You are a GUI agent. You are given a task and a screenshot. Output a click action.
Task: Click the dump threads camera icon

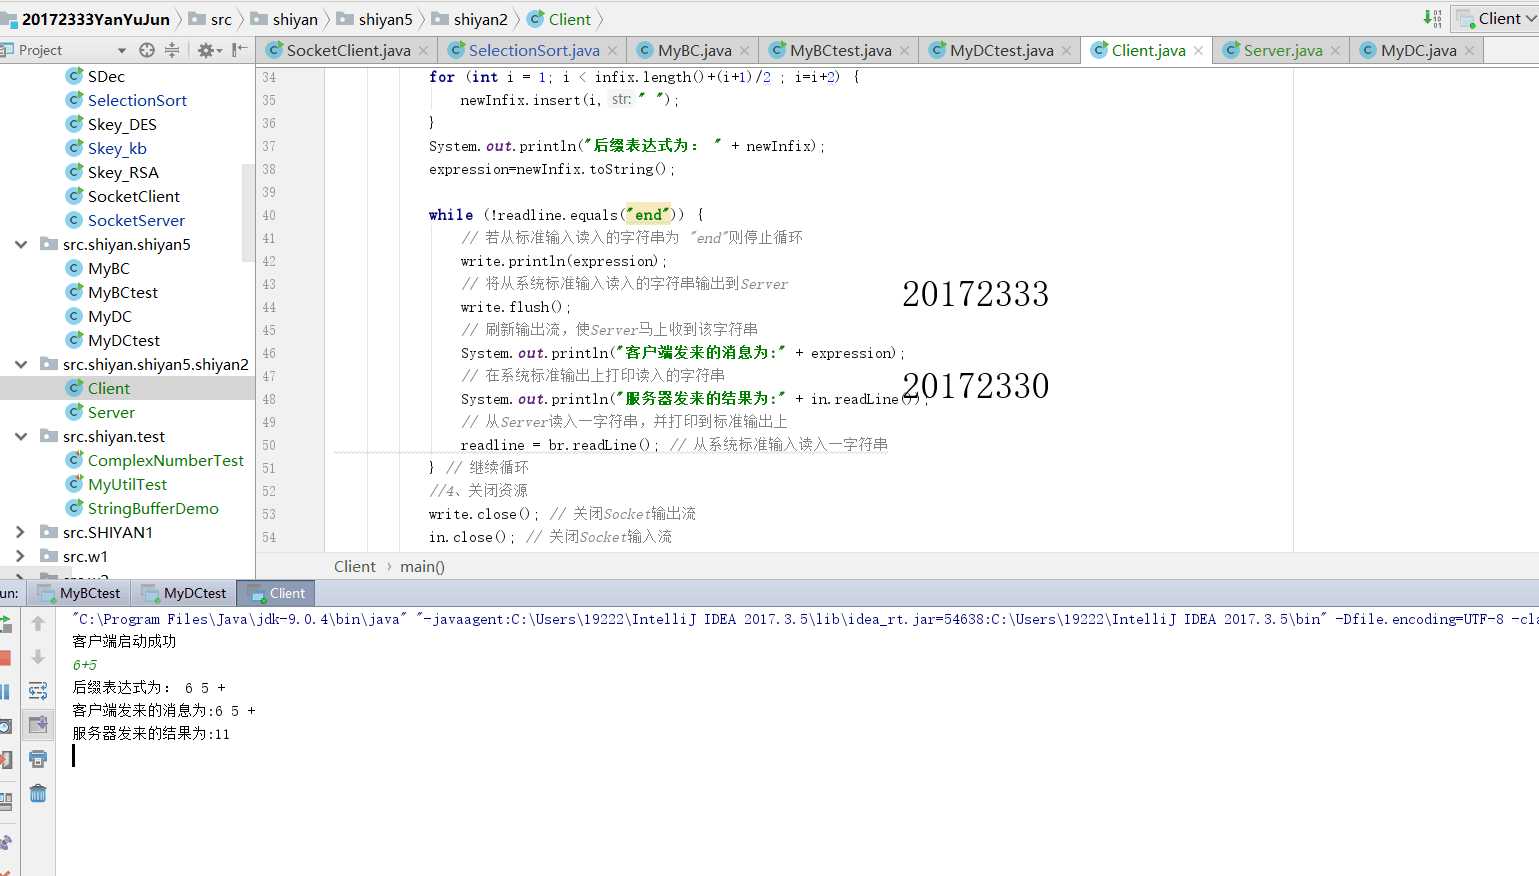click(5, 726)
